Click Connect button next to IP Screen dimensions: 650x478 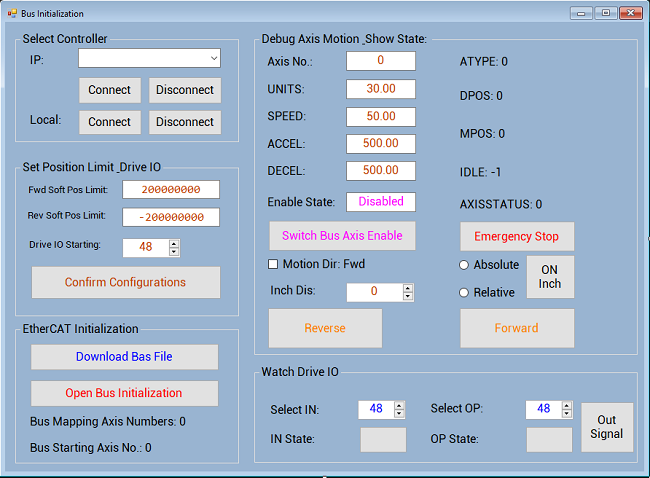pos(110,90)
